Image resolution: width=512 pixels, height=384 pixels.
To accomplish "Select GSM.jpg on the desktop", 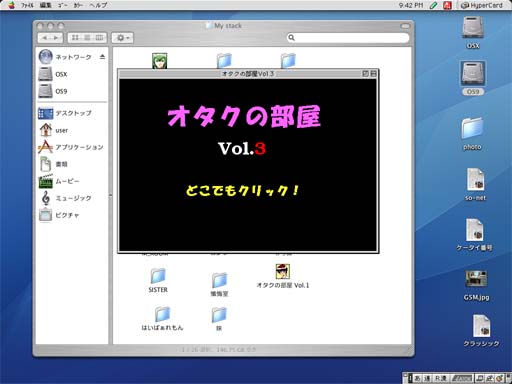I will tap(476, 285).
